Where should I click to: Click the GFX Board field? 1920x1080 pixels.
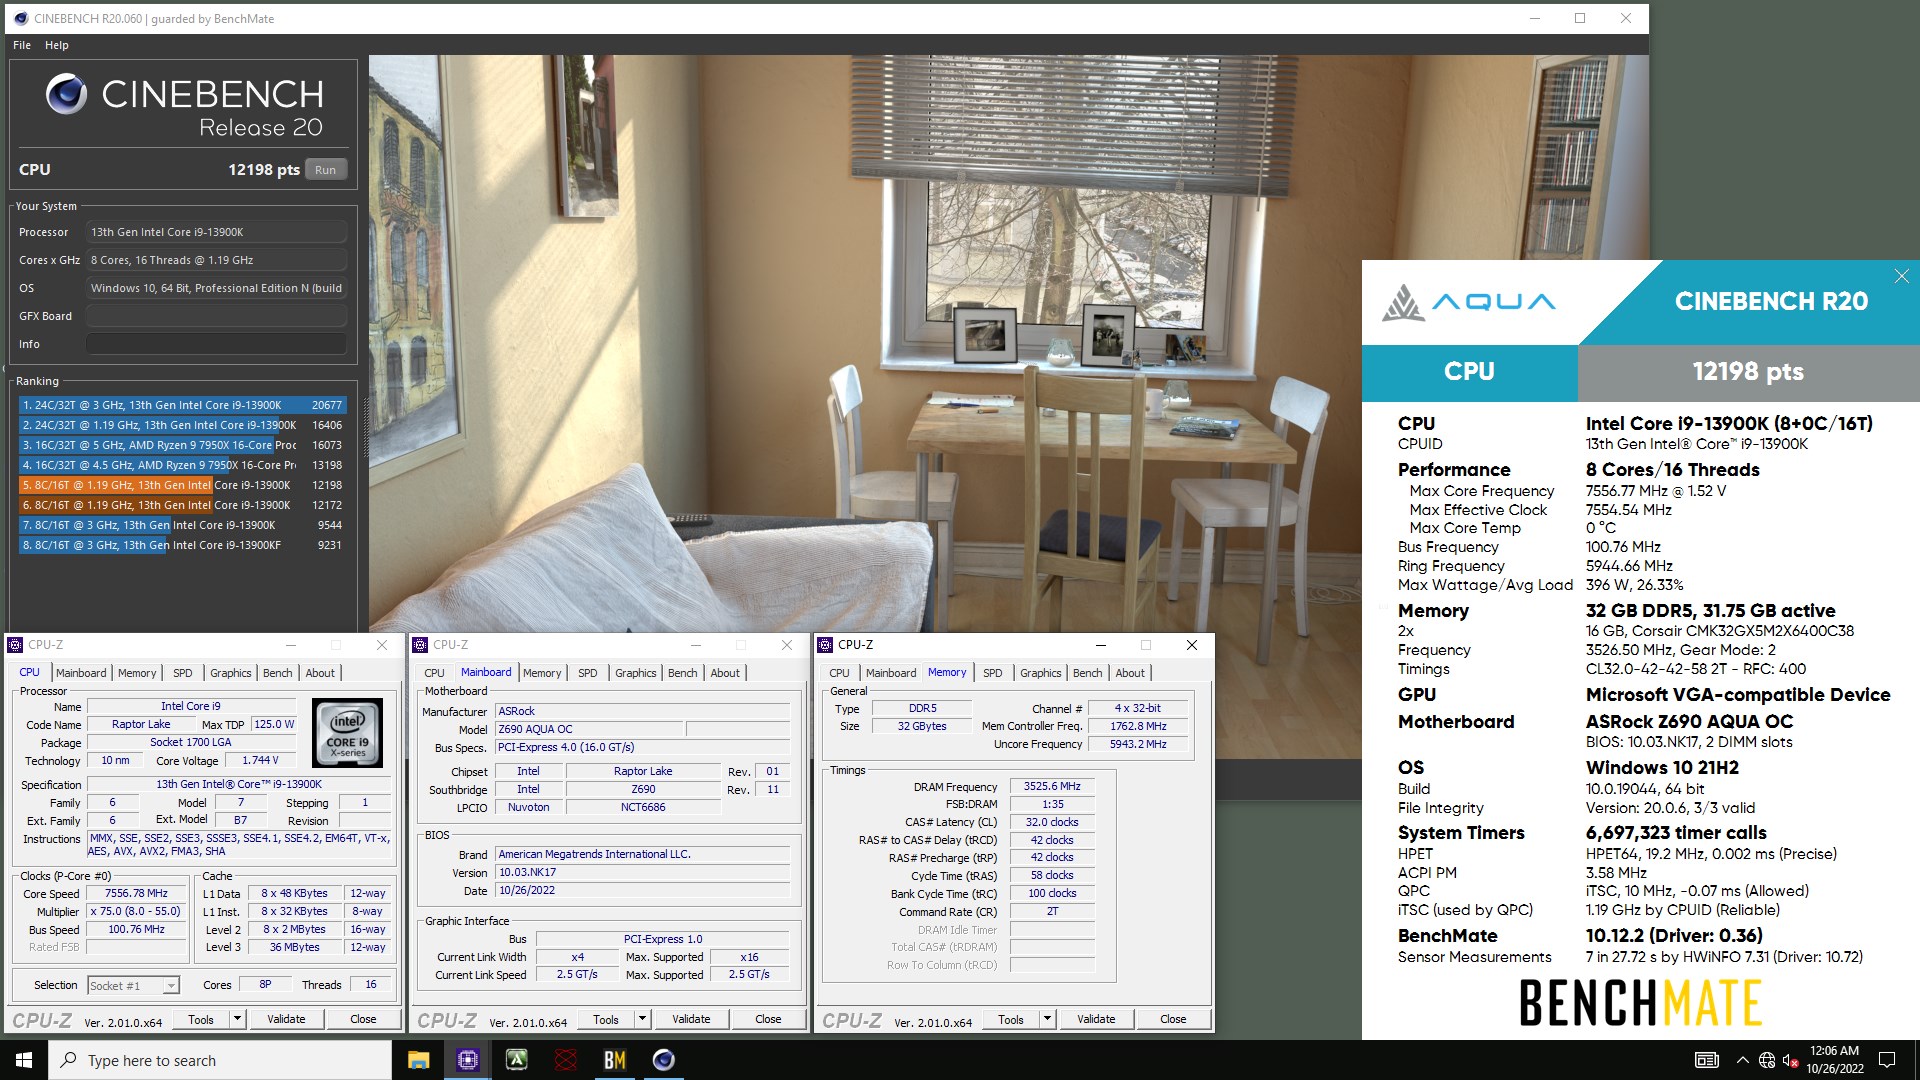point(216,316)
